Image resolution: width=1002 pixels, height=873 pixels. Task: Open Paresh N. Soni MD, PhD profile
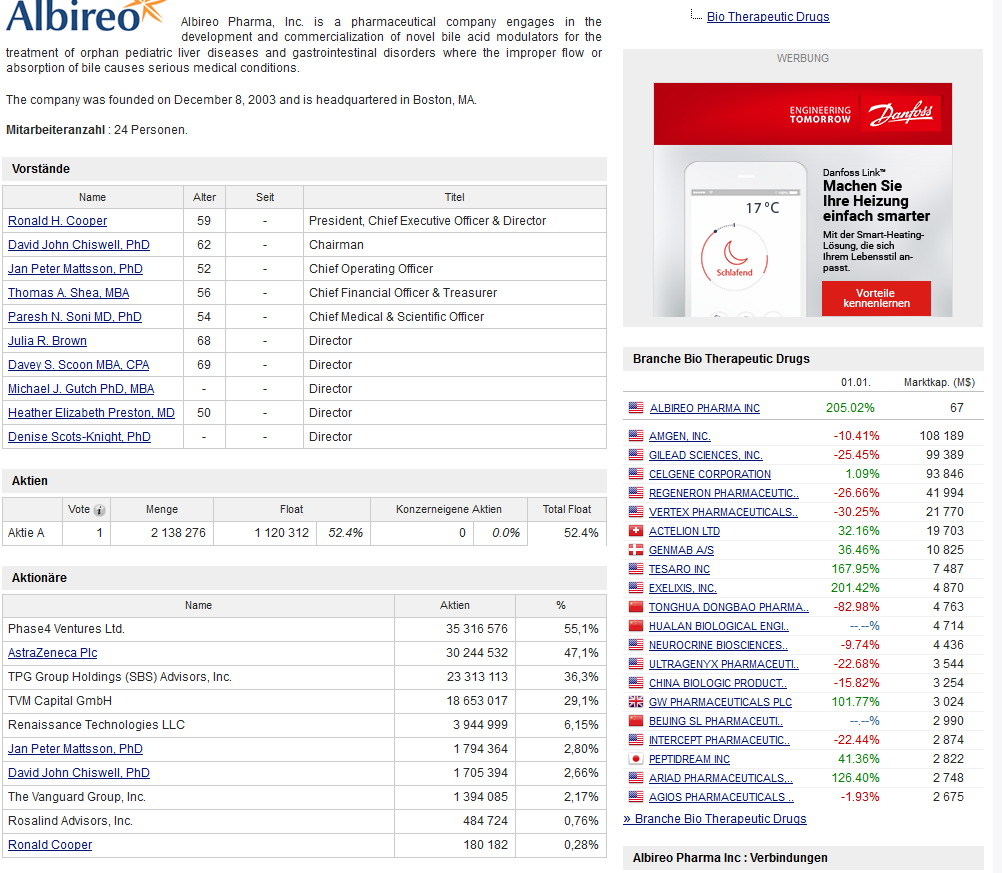click(x=75, y=317)
